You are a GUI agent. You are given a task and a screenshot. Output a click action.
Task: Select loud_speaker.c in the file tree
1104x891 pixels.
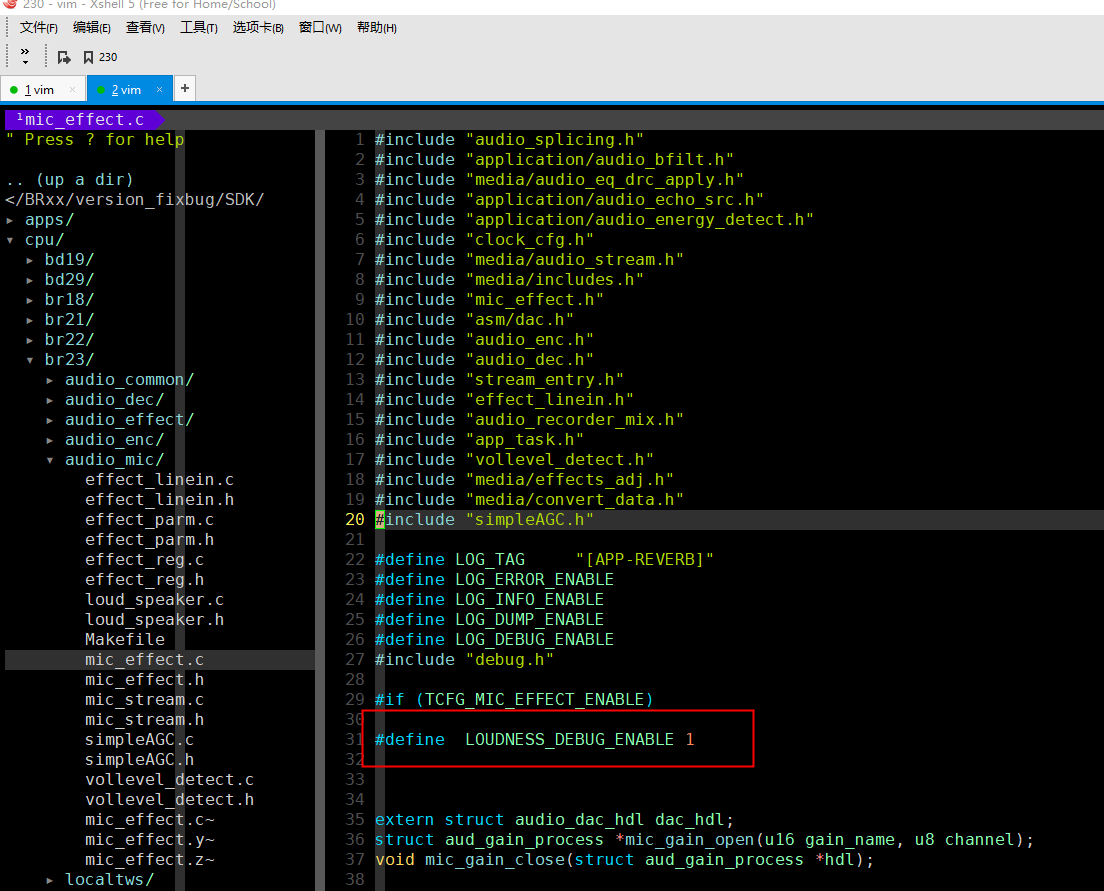pyautogui.click(x=154, y=599)
